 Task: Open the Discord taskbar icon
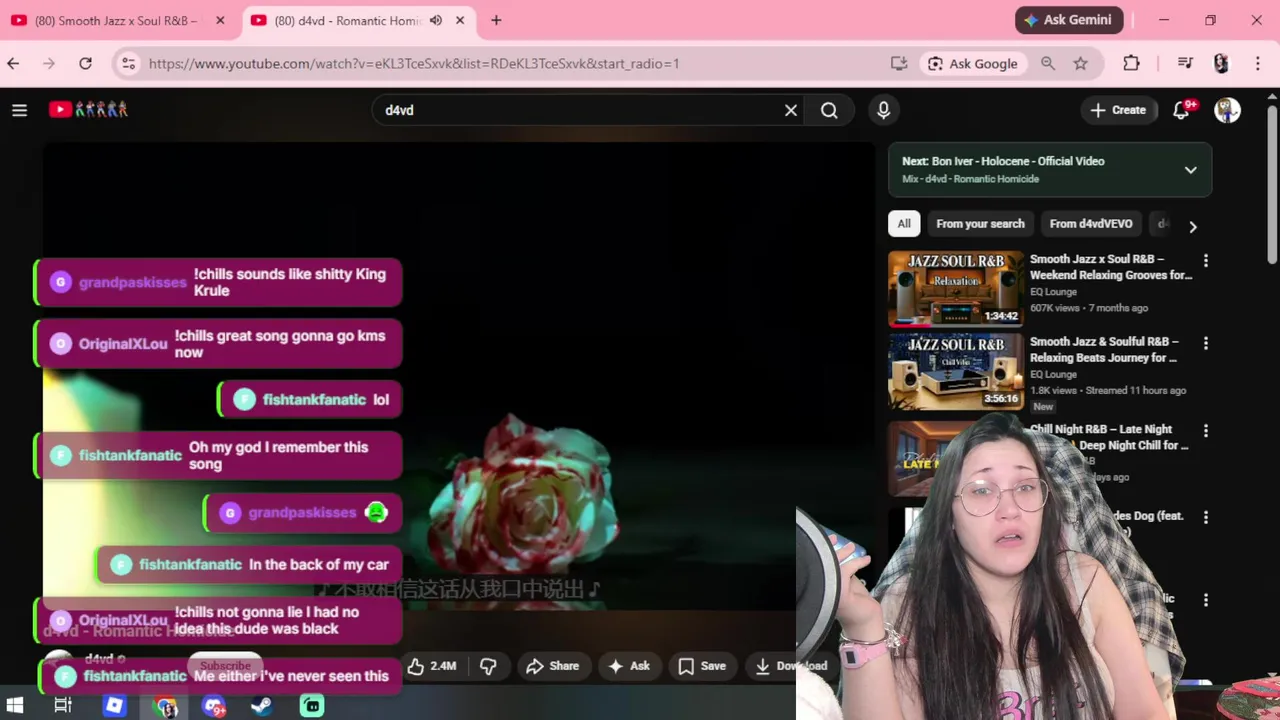coord(213,706)
